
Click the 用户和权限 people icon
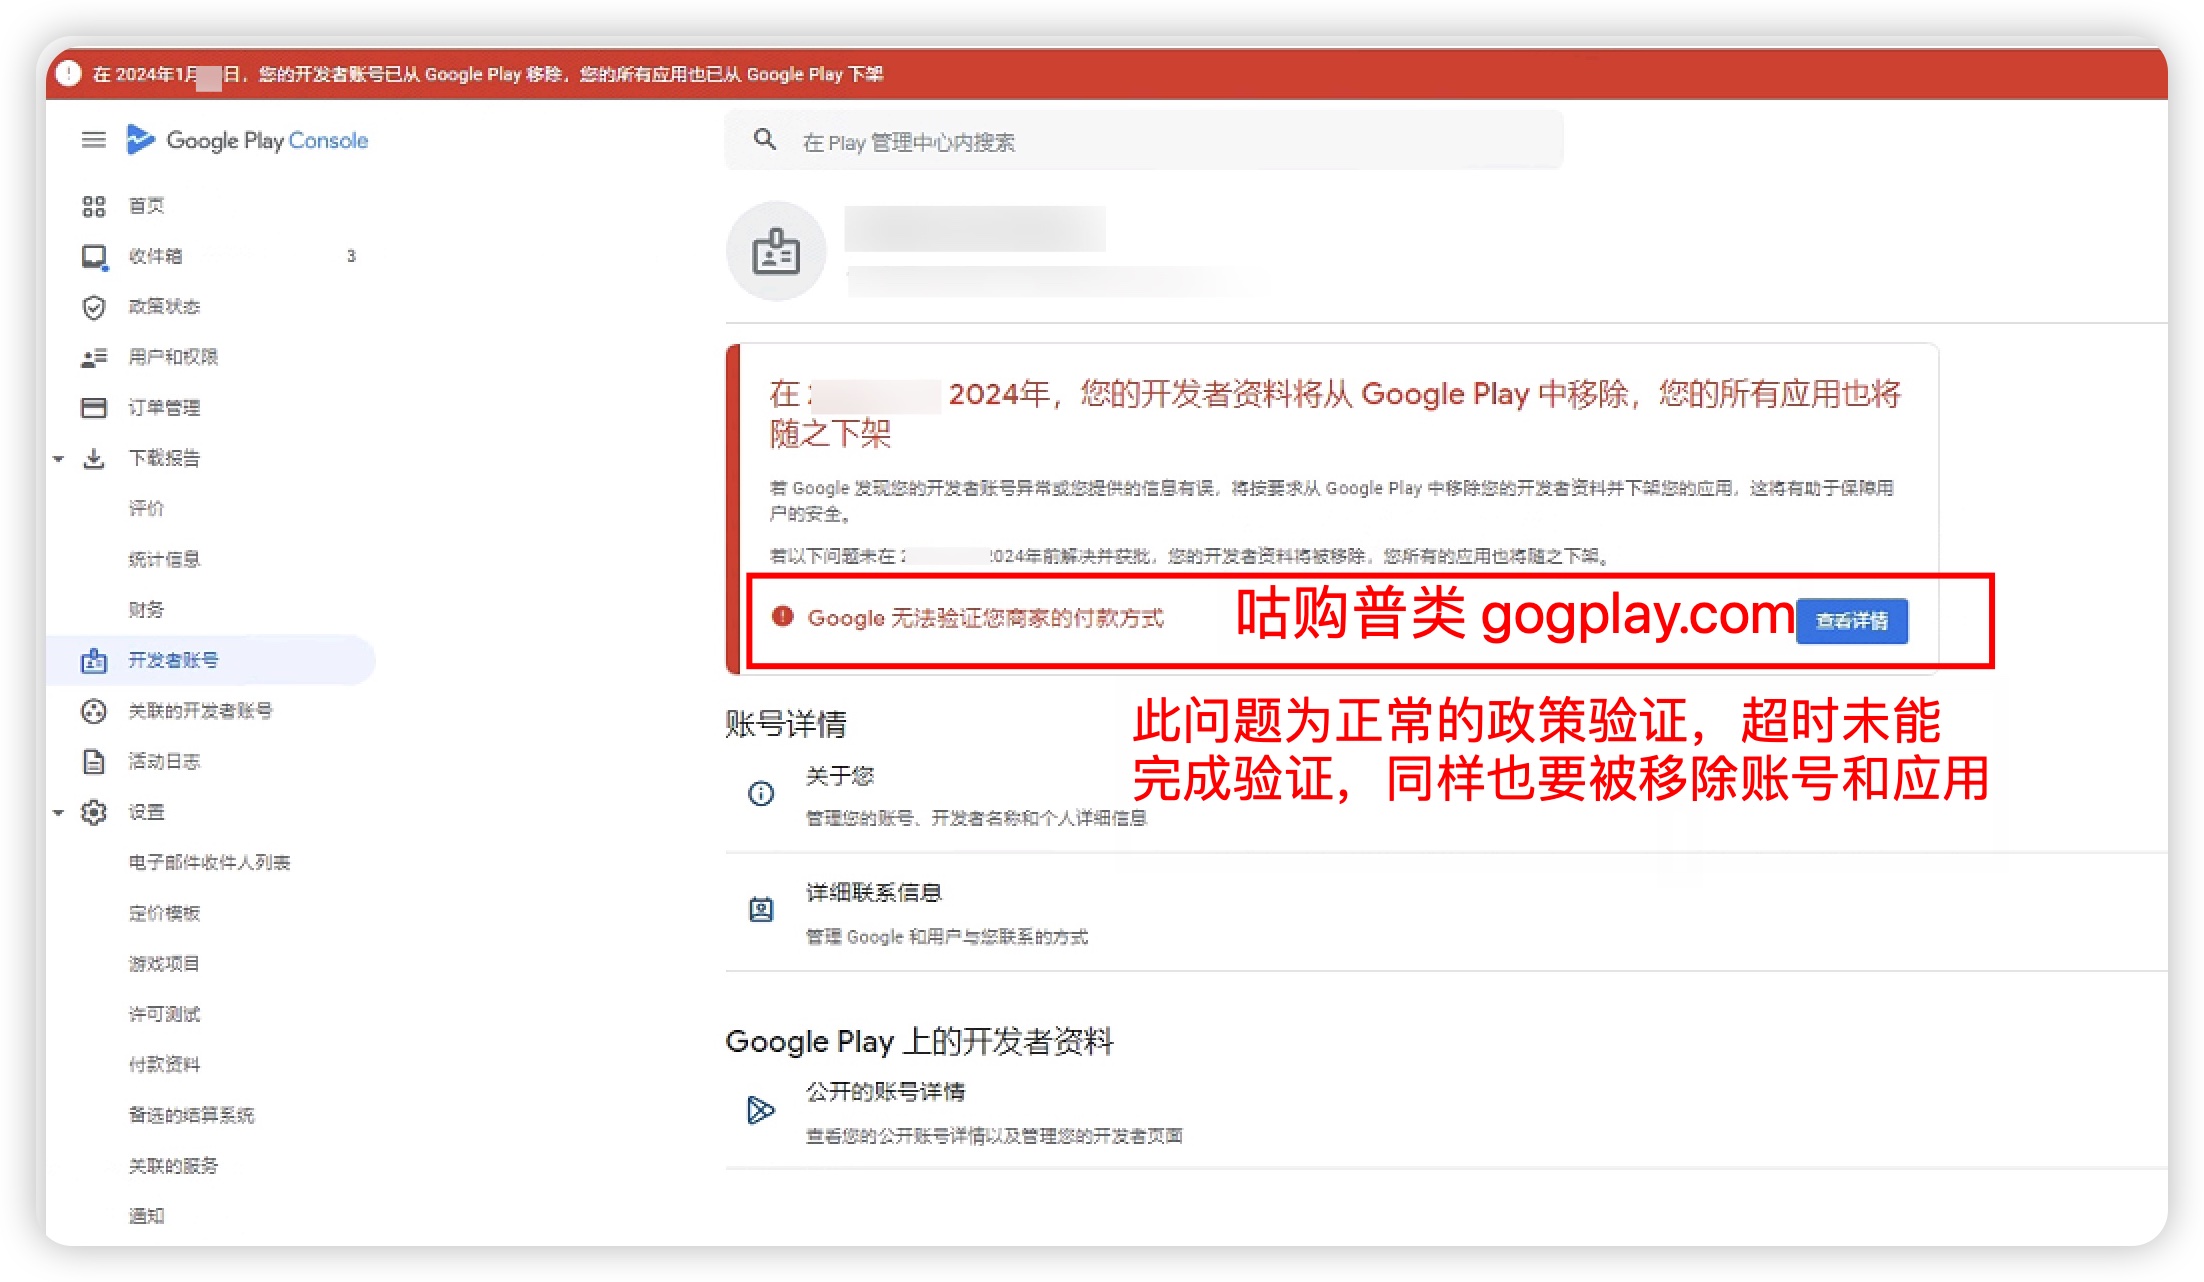tap(93, 357)
